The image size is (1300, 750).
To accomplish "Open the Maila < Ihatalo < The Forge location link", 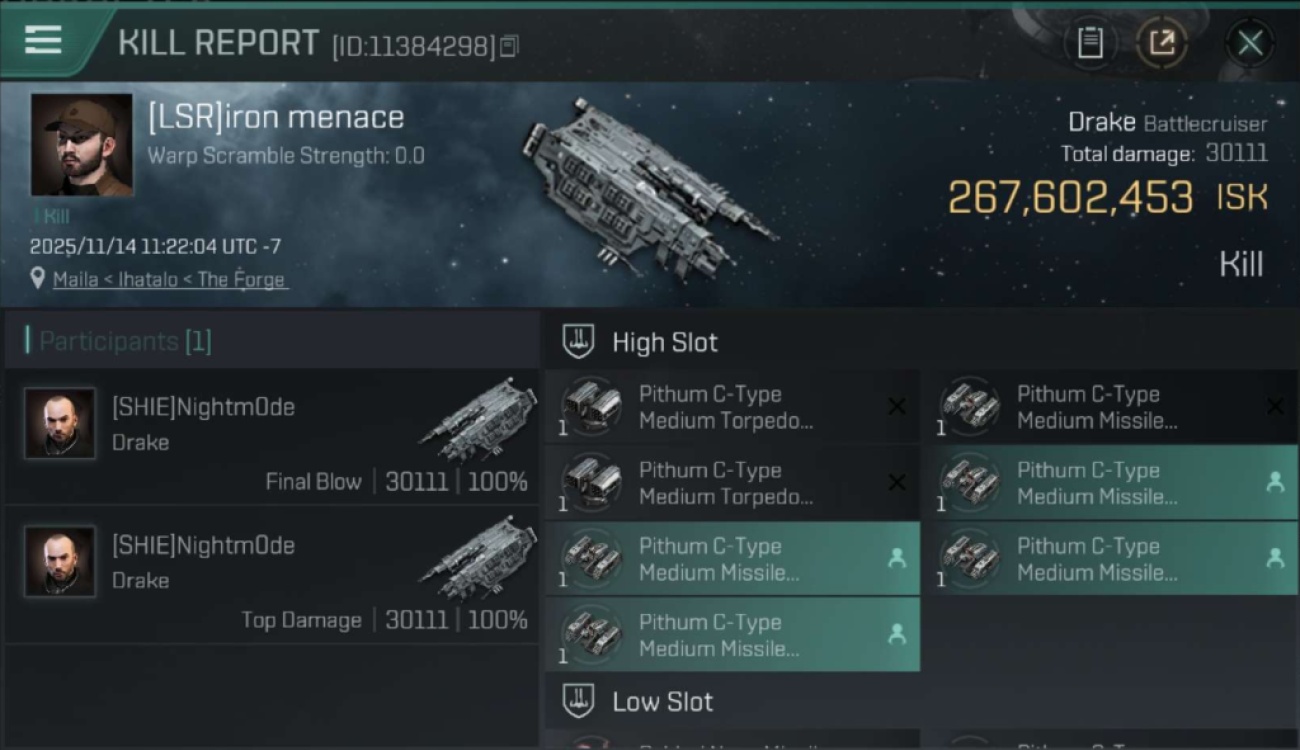I will click(x=169, y=280).
